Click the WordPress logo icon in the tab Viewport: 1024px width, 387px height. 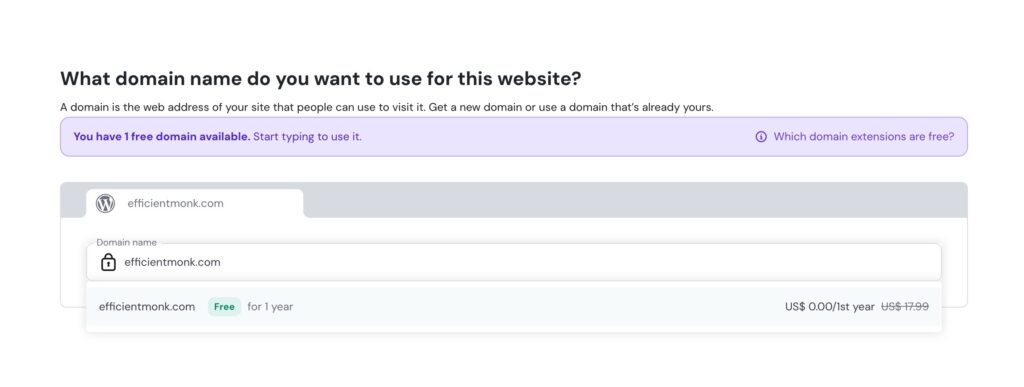105,204
